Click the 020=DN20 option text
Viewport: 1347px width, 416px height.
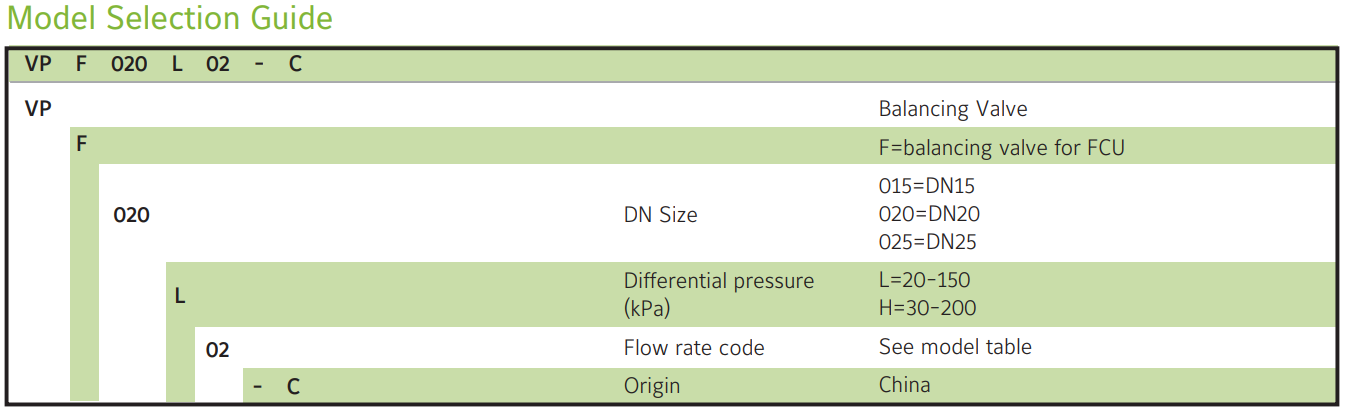pyautogui.click(x=928, y=214)
